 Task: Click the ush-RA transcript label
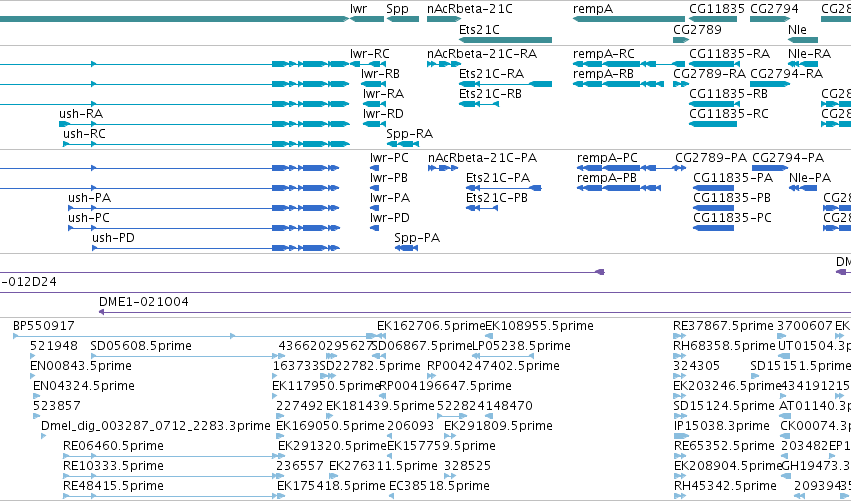pos(81,114)
